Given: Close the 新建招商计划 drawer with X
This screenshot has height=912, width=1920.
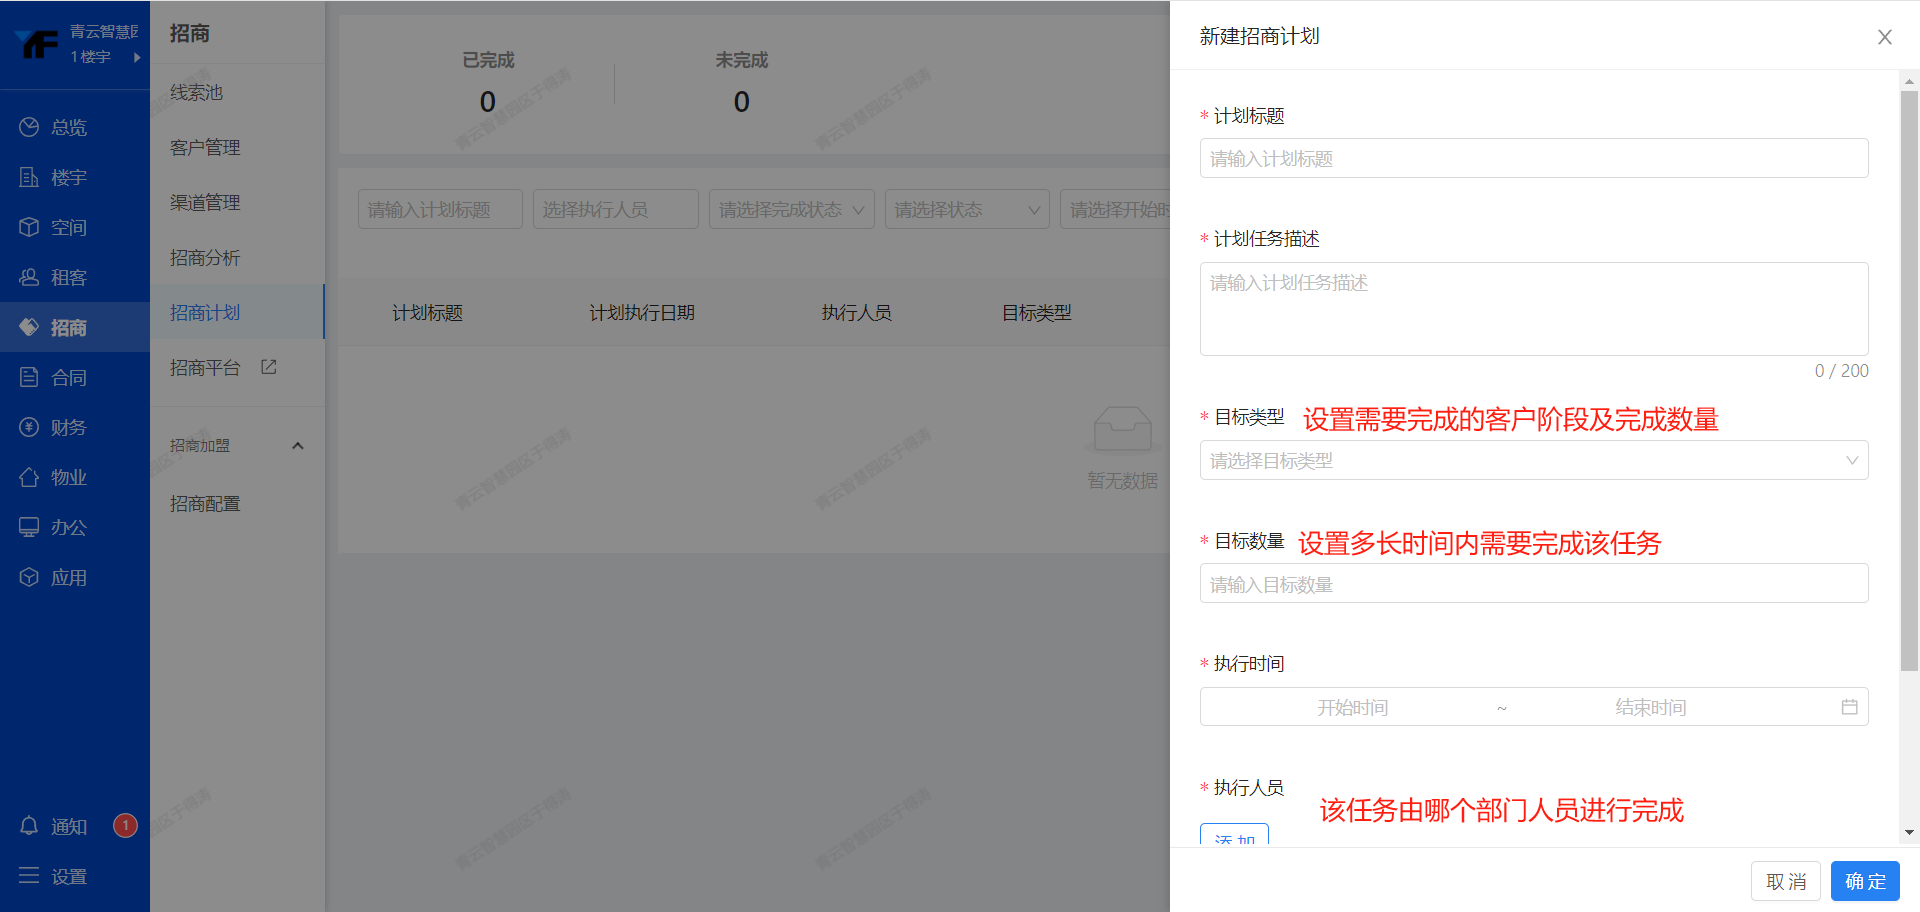Looking at the screenshot, I should 1884,37.
